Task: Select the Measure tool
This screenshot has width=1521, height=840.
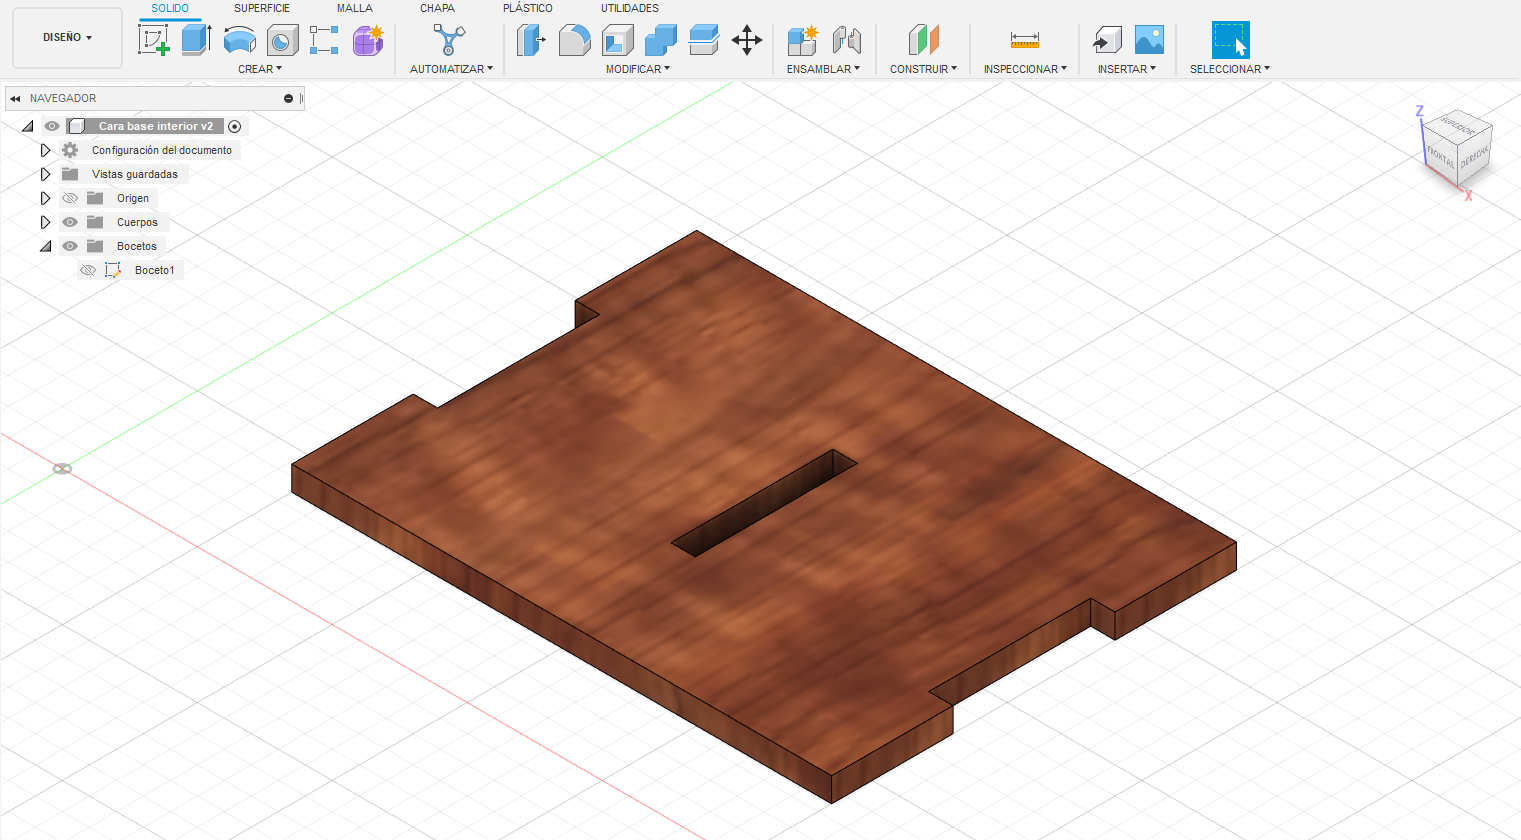Action: click(x=1025, y=40)
